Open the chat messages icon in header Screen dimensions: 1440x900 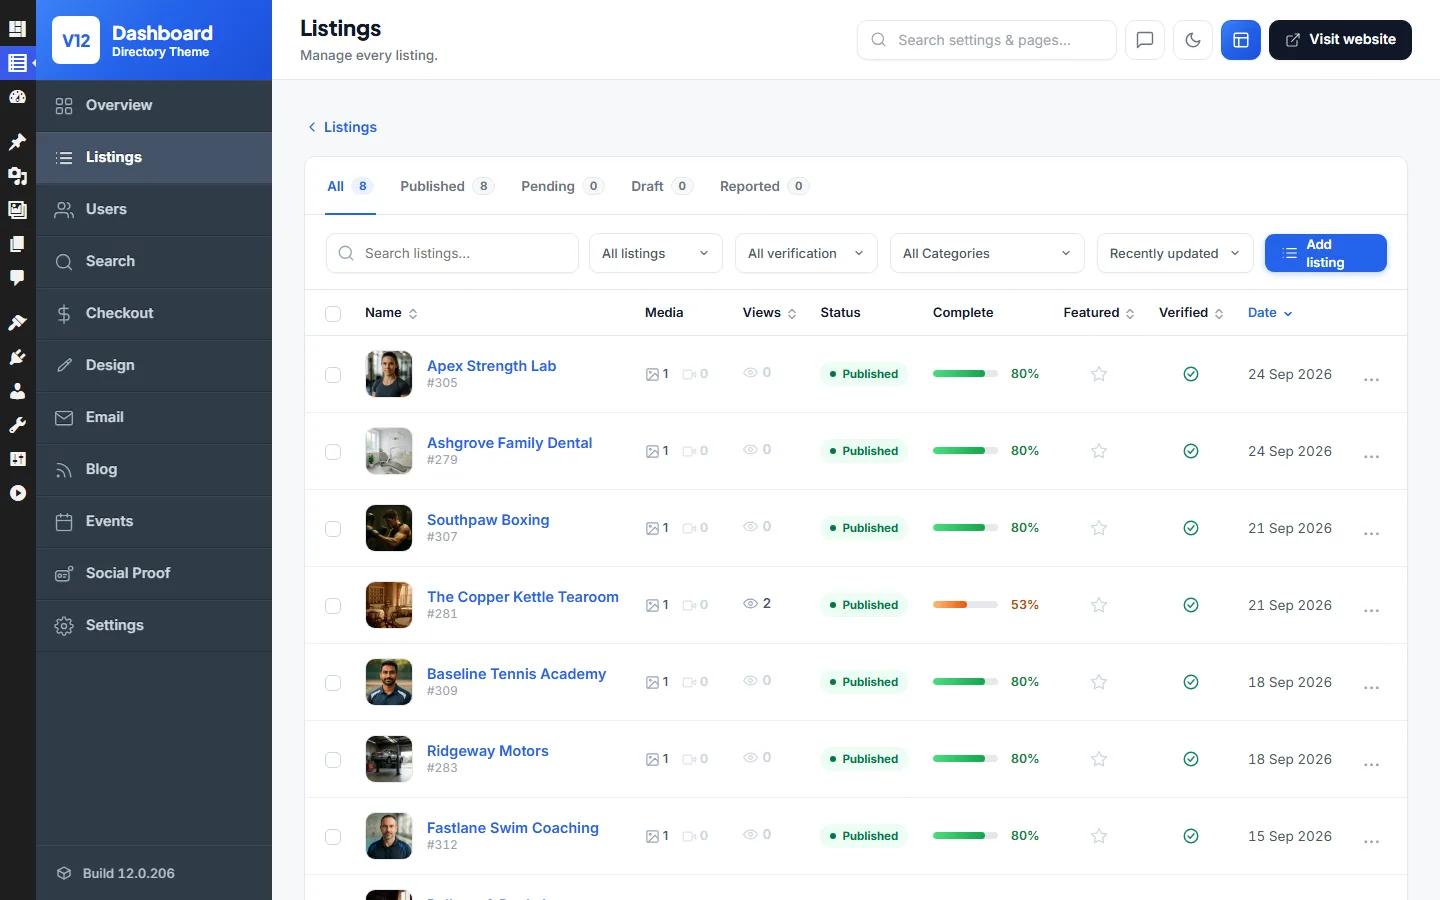tap(1145, 40)
